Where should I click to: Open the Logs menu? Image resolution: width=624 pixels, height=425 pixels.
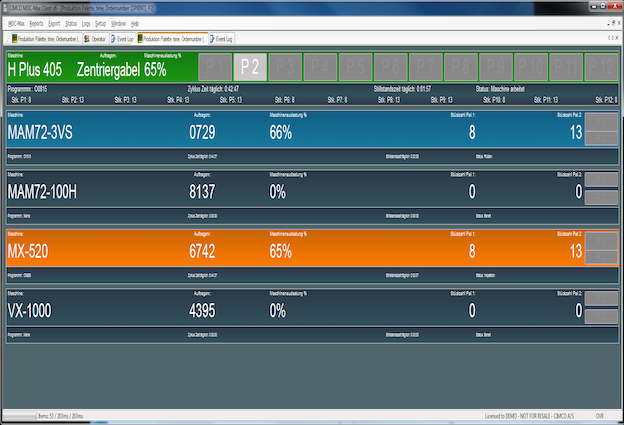86,24
